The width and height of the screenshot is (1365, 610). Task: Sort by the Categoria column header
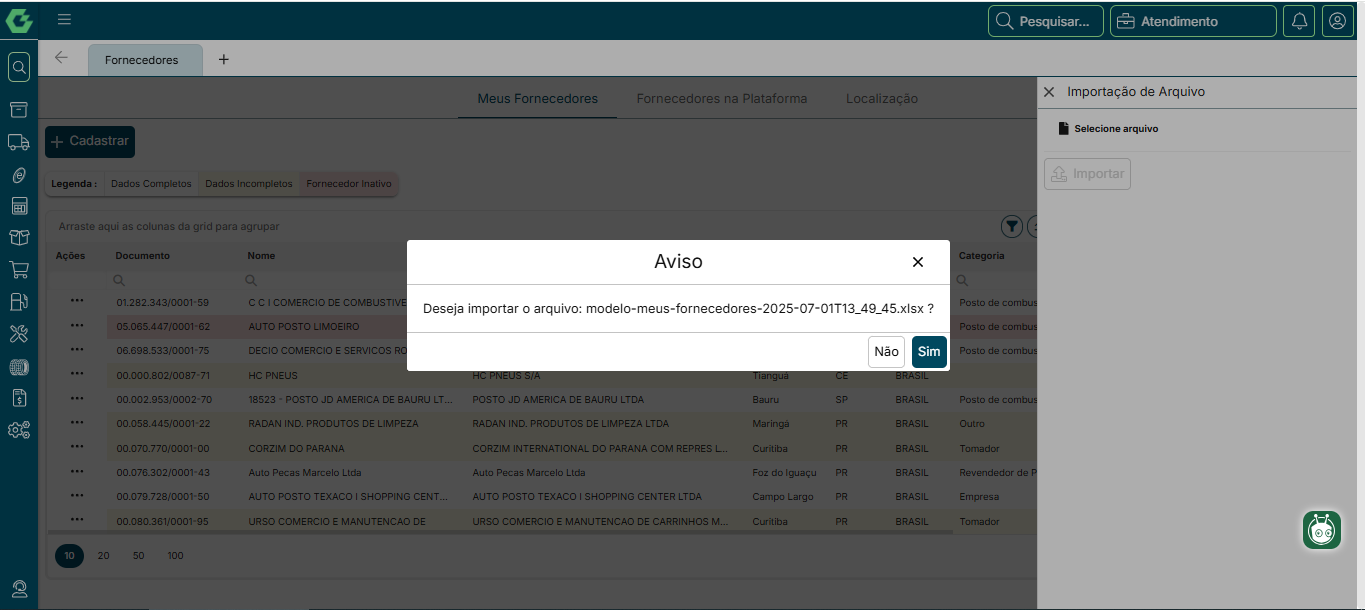pyautogui.click(x=982, y=256)
